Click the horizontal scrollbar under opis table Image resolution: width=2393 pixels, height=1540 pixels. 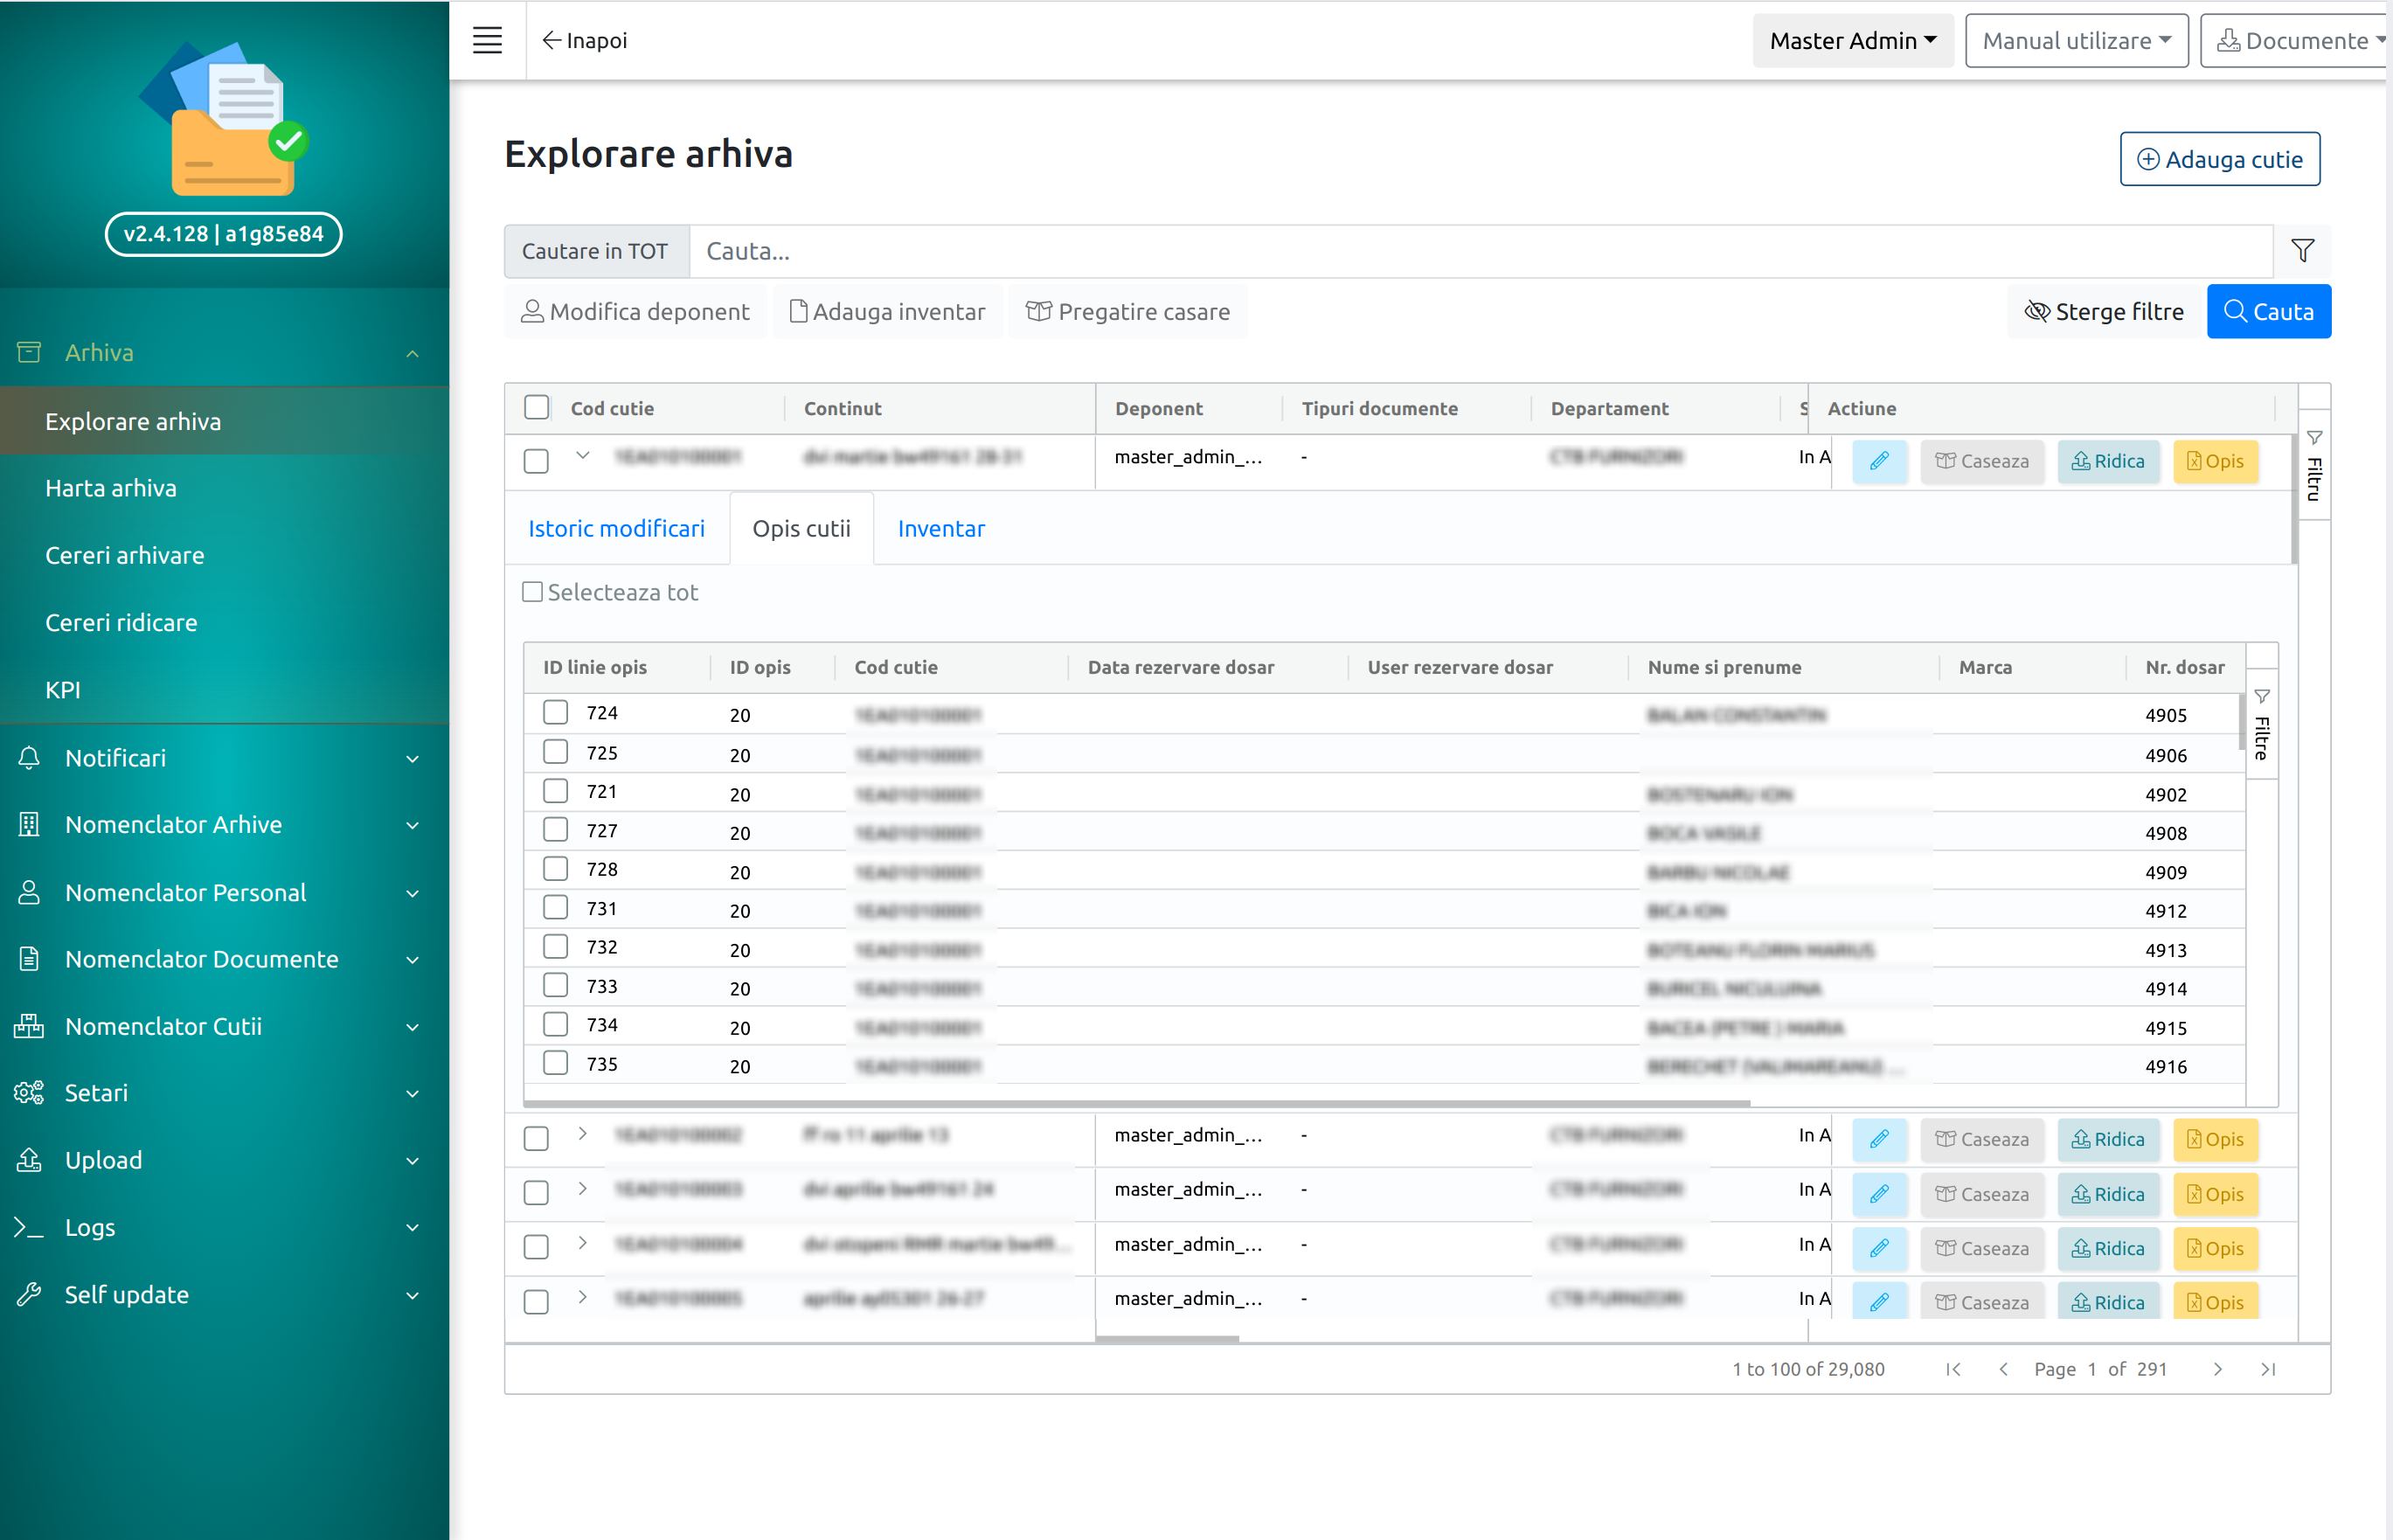click(1136, 1102)
